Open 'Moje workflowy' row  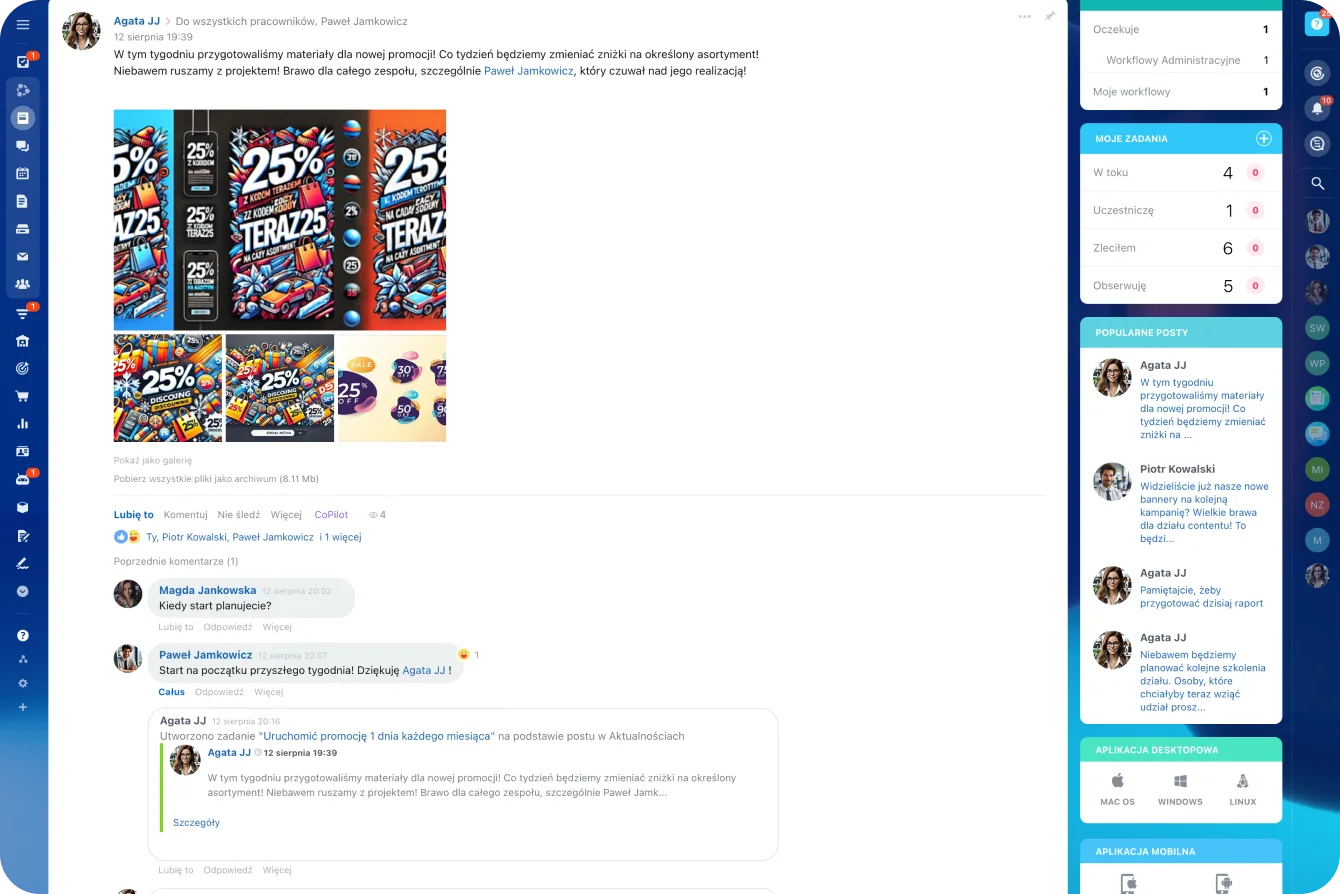point(1181,92)
